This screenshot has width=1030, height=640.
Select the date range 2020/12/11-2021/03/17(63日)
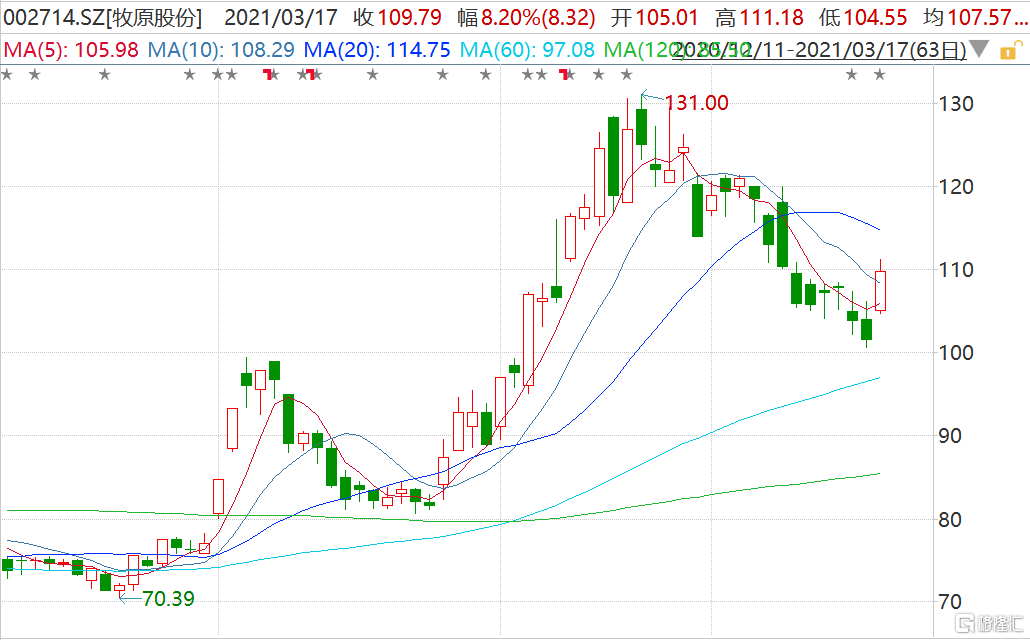[x=820, y=50]
